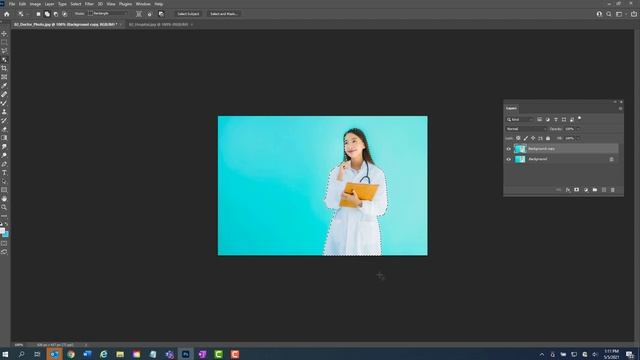The image size is (640, 360).
Task: Switch to the second document tab
Action: [x=158, y=24]
